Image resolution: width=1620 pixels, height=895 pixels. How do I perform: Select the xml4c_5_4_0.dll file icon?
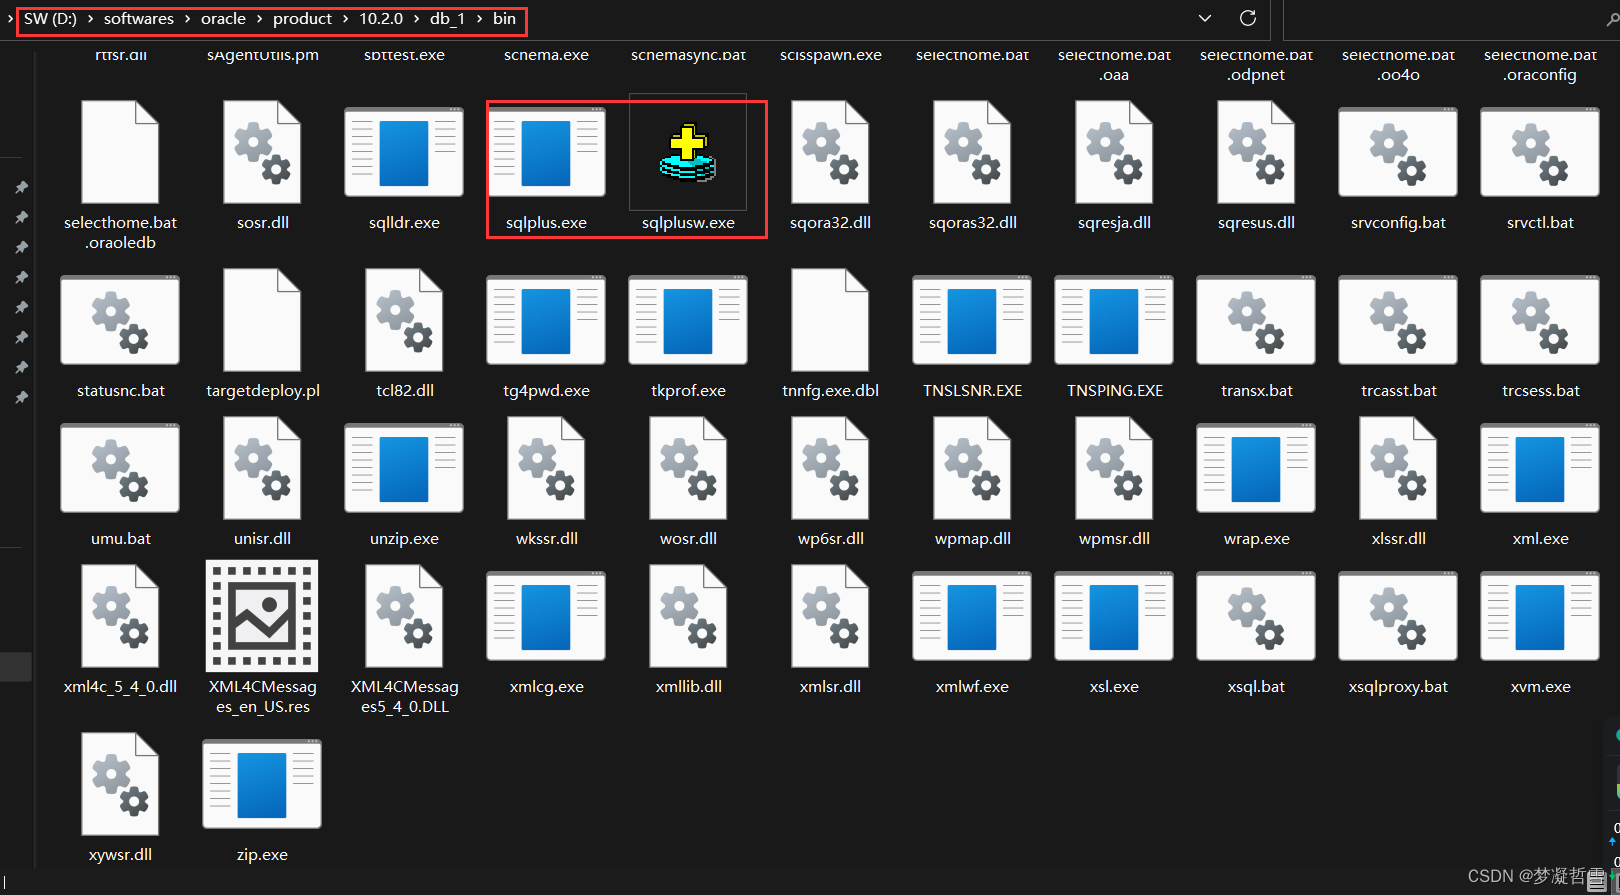120,617
